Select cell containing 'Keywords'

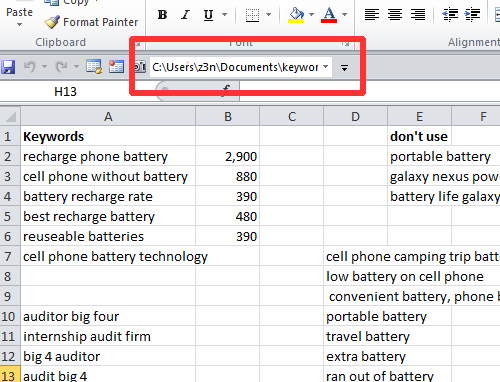[108, 137]
